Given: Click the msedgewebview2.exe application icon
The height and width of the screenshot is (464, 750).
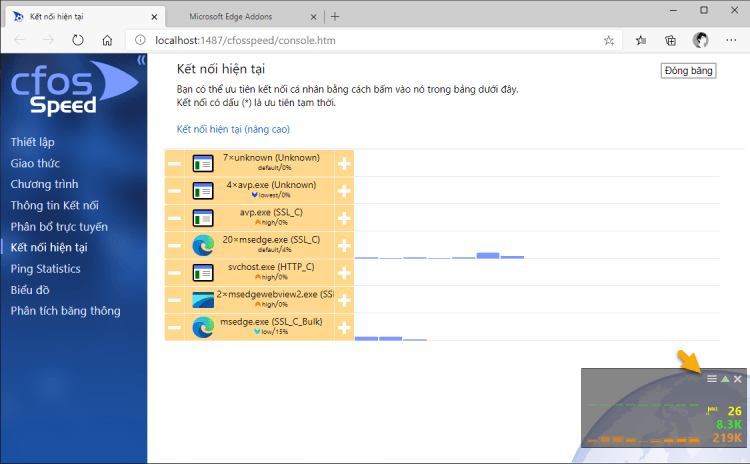Looking at the screenshot, I should click(x=203, y=299).
